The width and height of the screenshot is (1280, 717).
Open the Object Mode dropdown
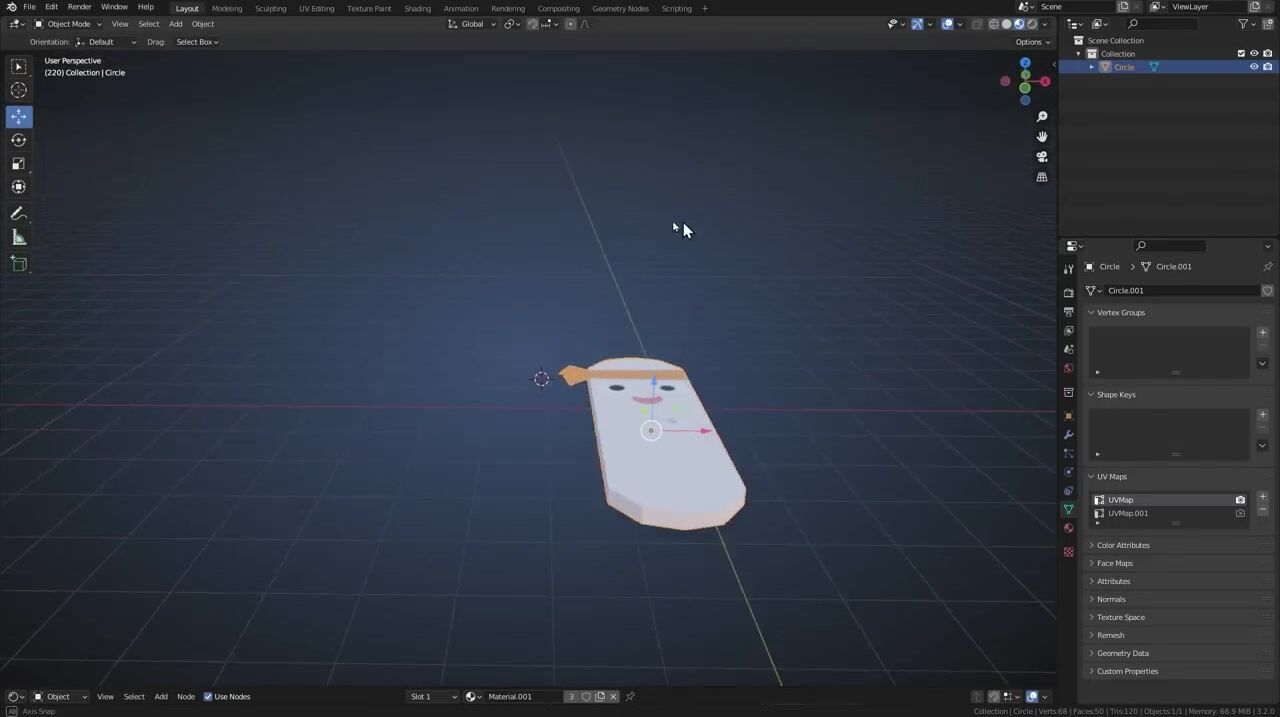click(67, 24)
